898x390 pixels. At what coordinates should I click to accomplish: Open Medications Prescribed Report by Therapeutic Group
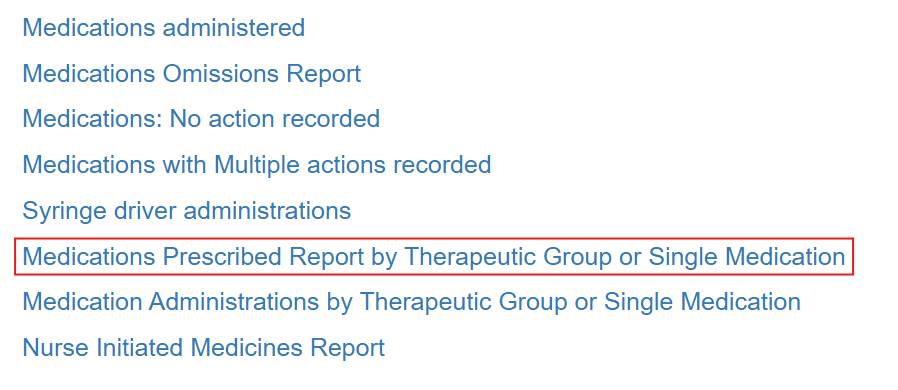point(434,257)
